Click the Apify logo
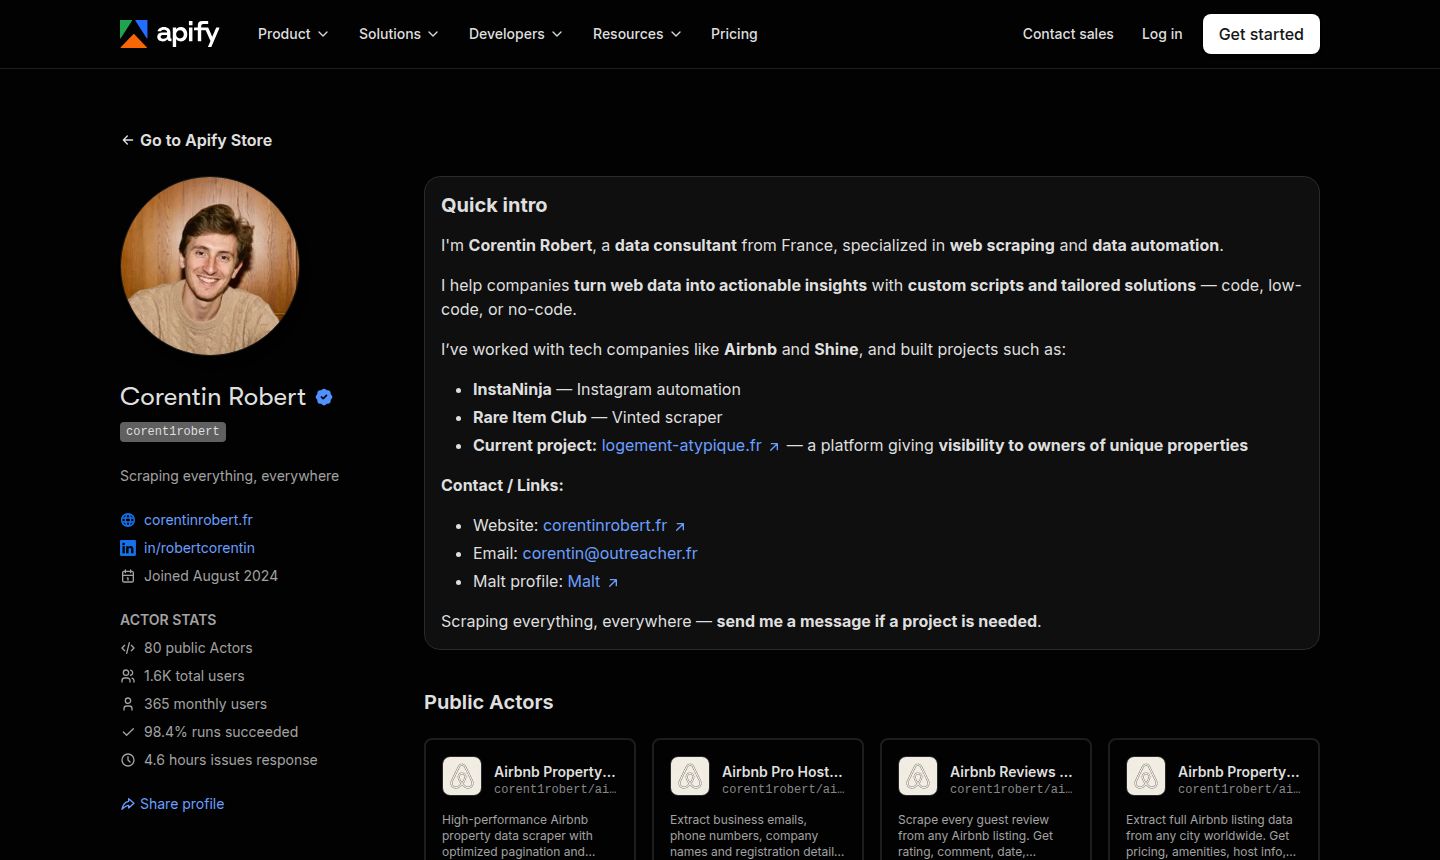 point(169,33)
